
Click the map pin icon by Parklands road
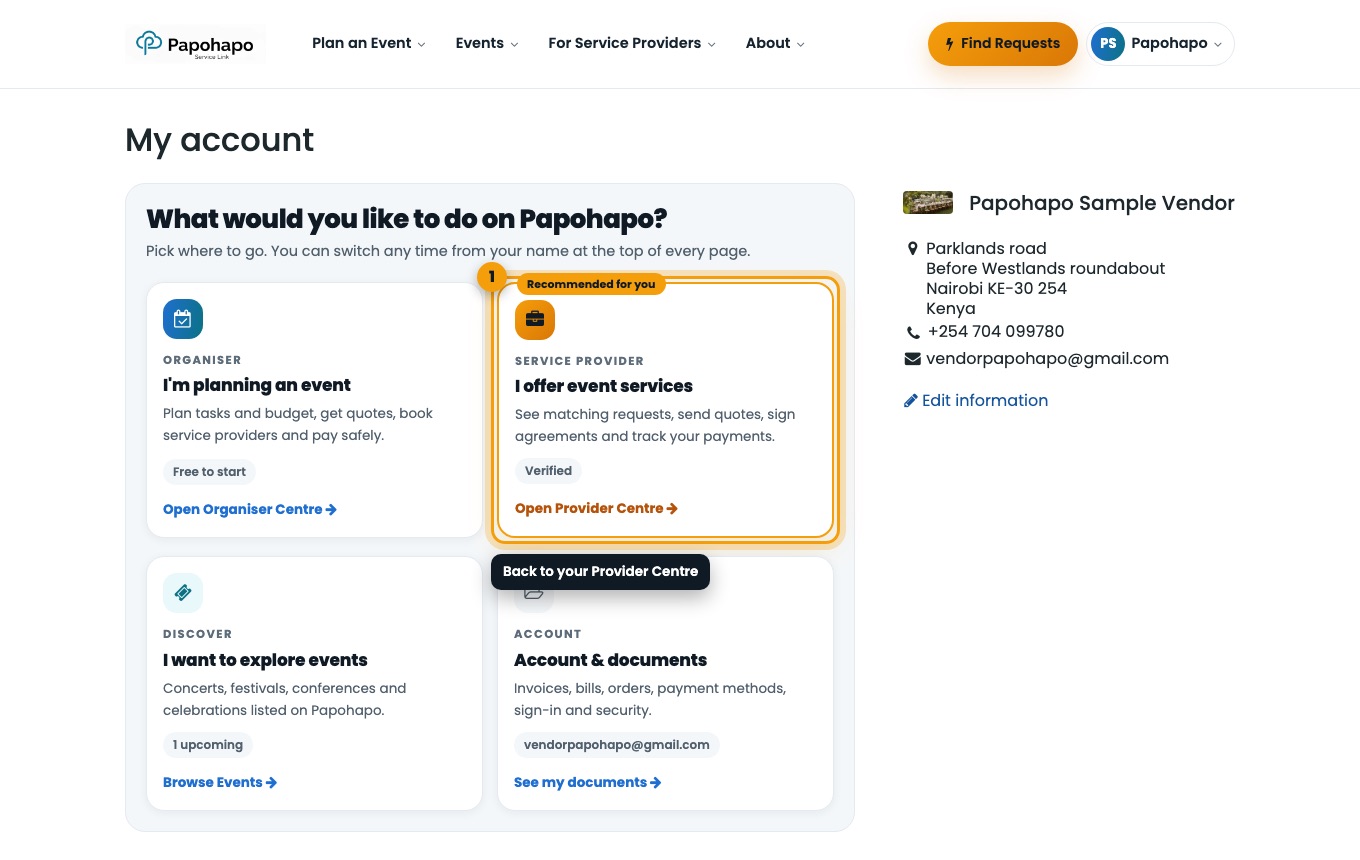(912, 248)
